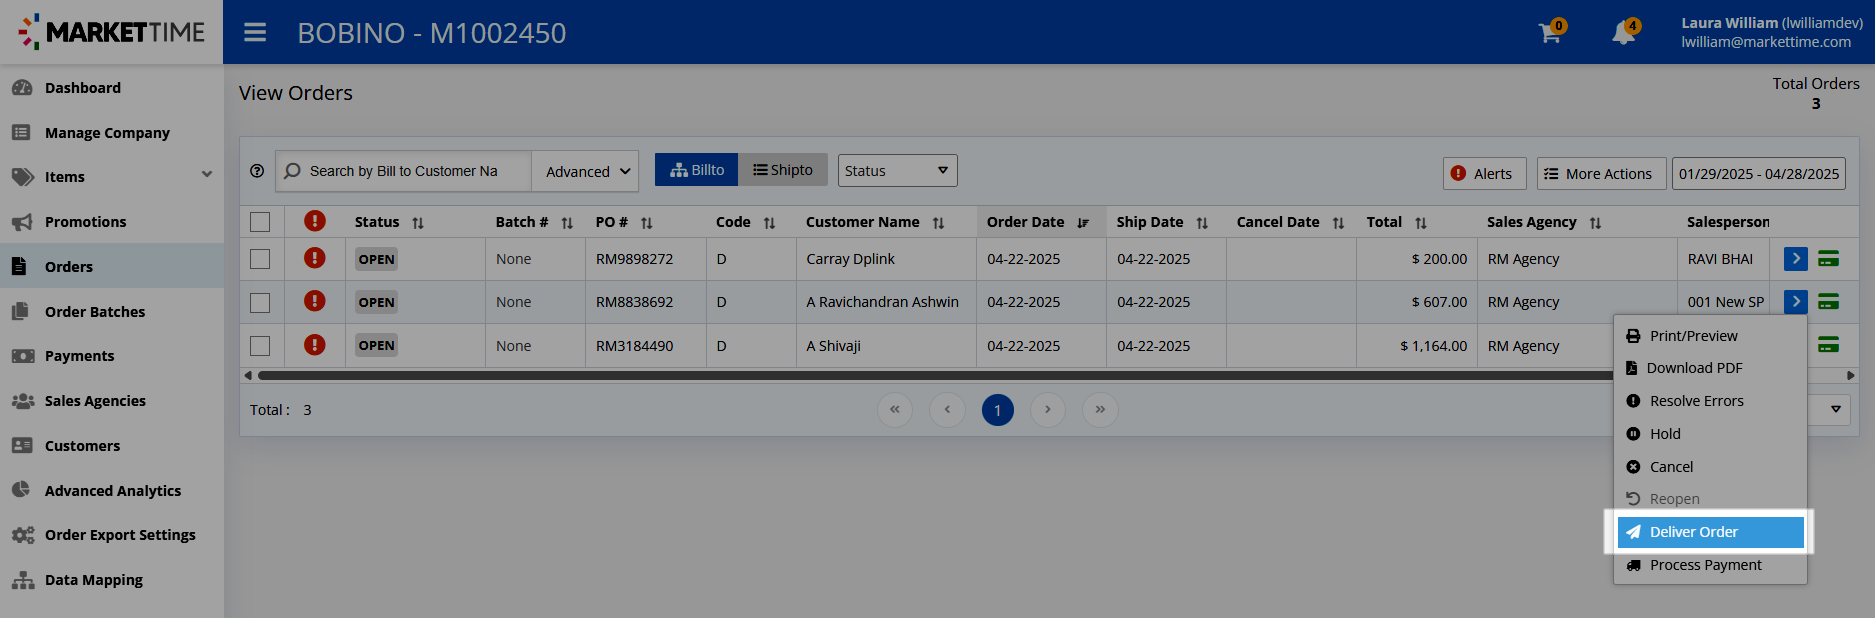The image size is (1875, 618).
Task: Click Deliver Order menu item
Action: [x=1710, y=532]
